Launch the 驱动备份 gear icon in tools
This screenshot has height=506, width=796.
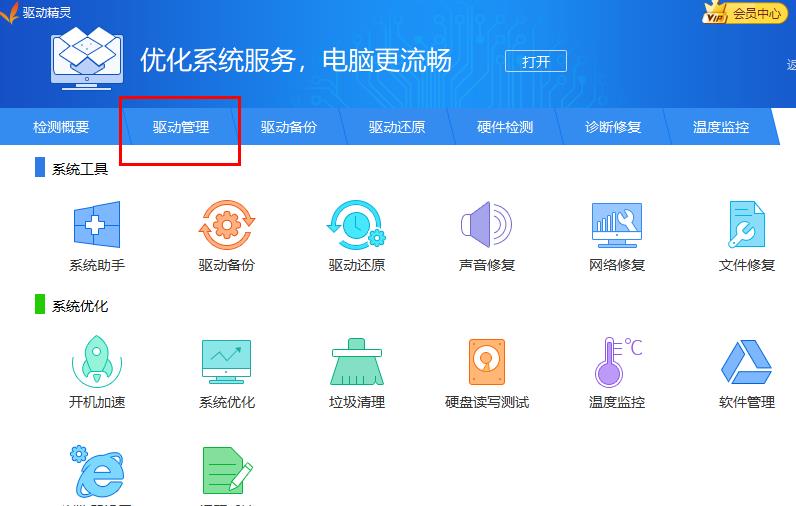click(227, 224)
